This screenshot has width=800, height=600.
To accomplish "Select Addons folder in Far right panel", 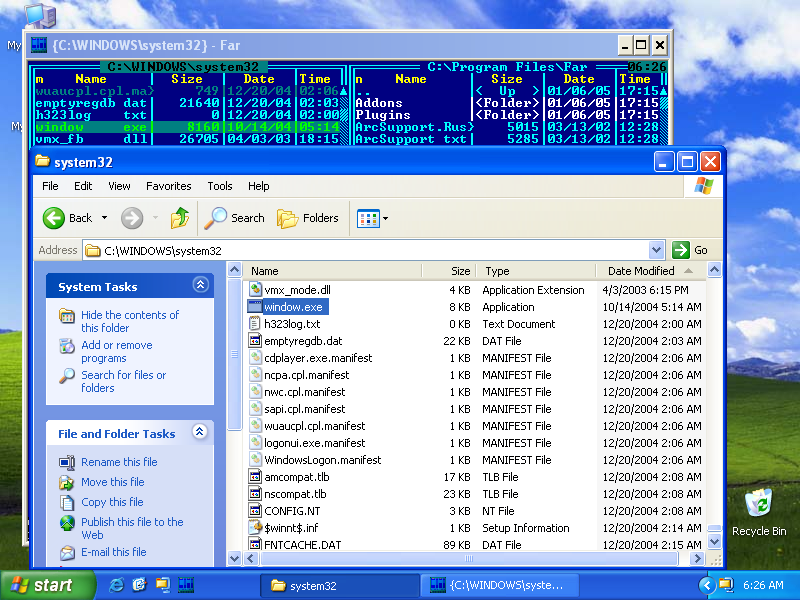I will point(379,103).
